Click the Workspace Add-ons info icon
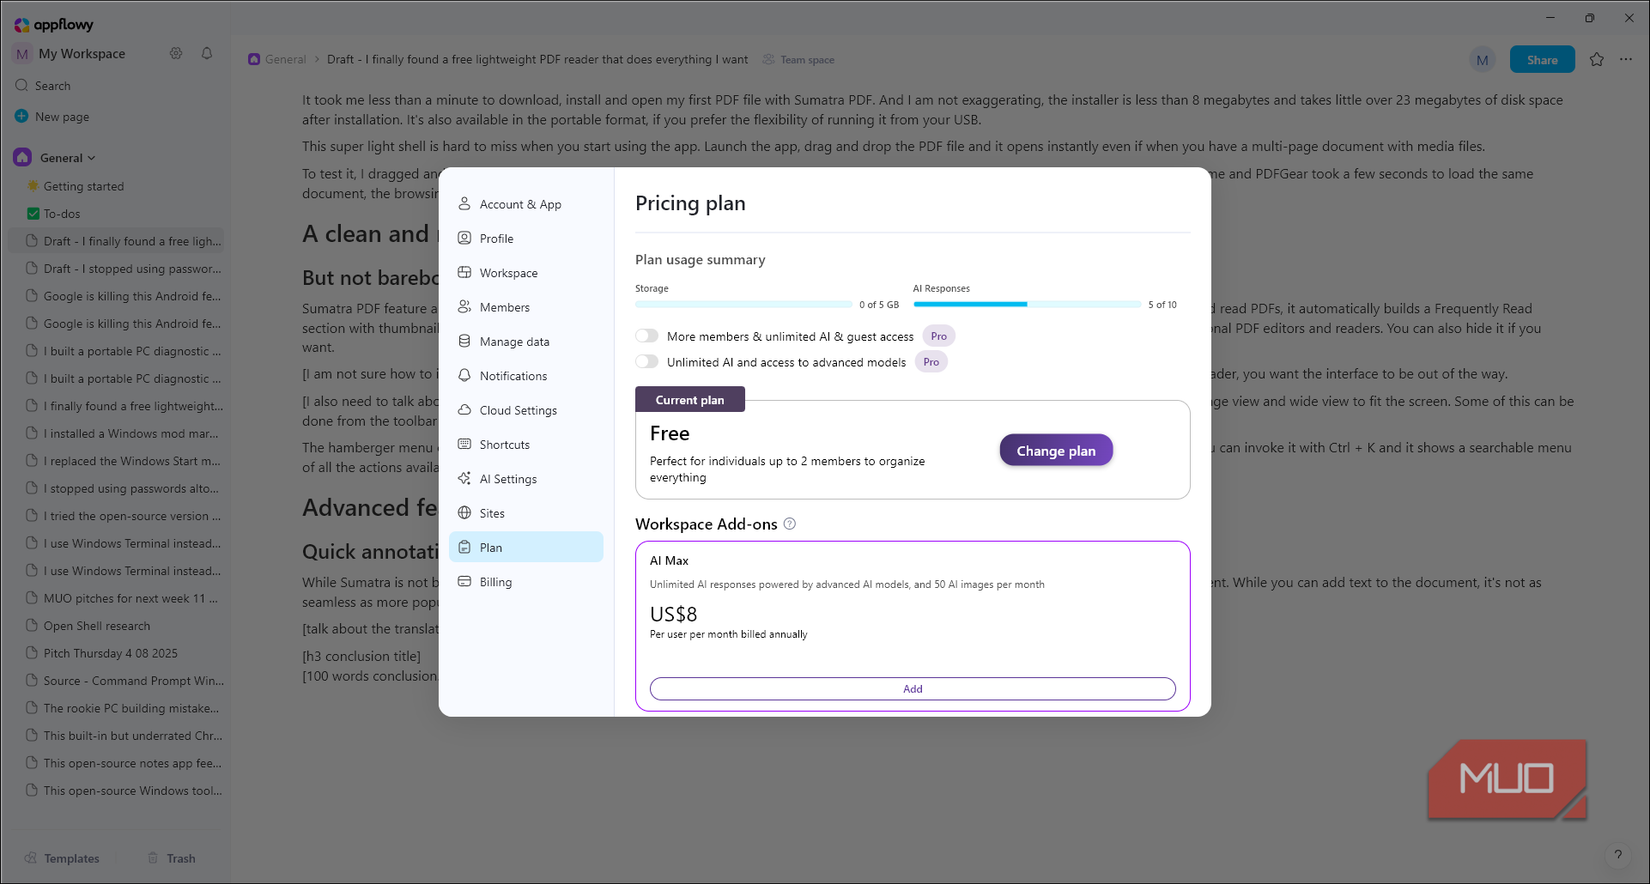1650x884 pixels. click(x=790, y=524)
